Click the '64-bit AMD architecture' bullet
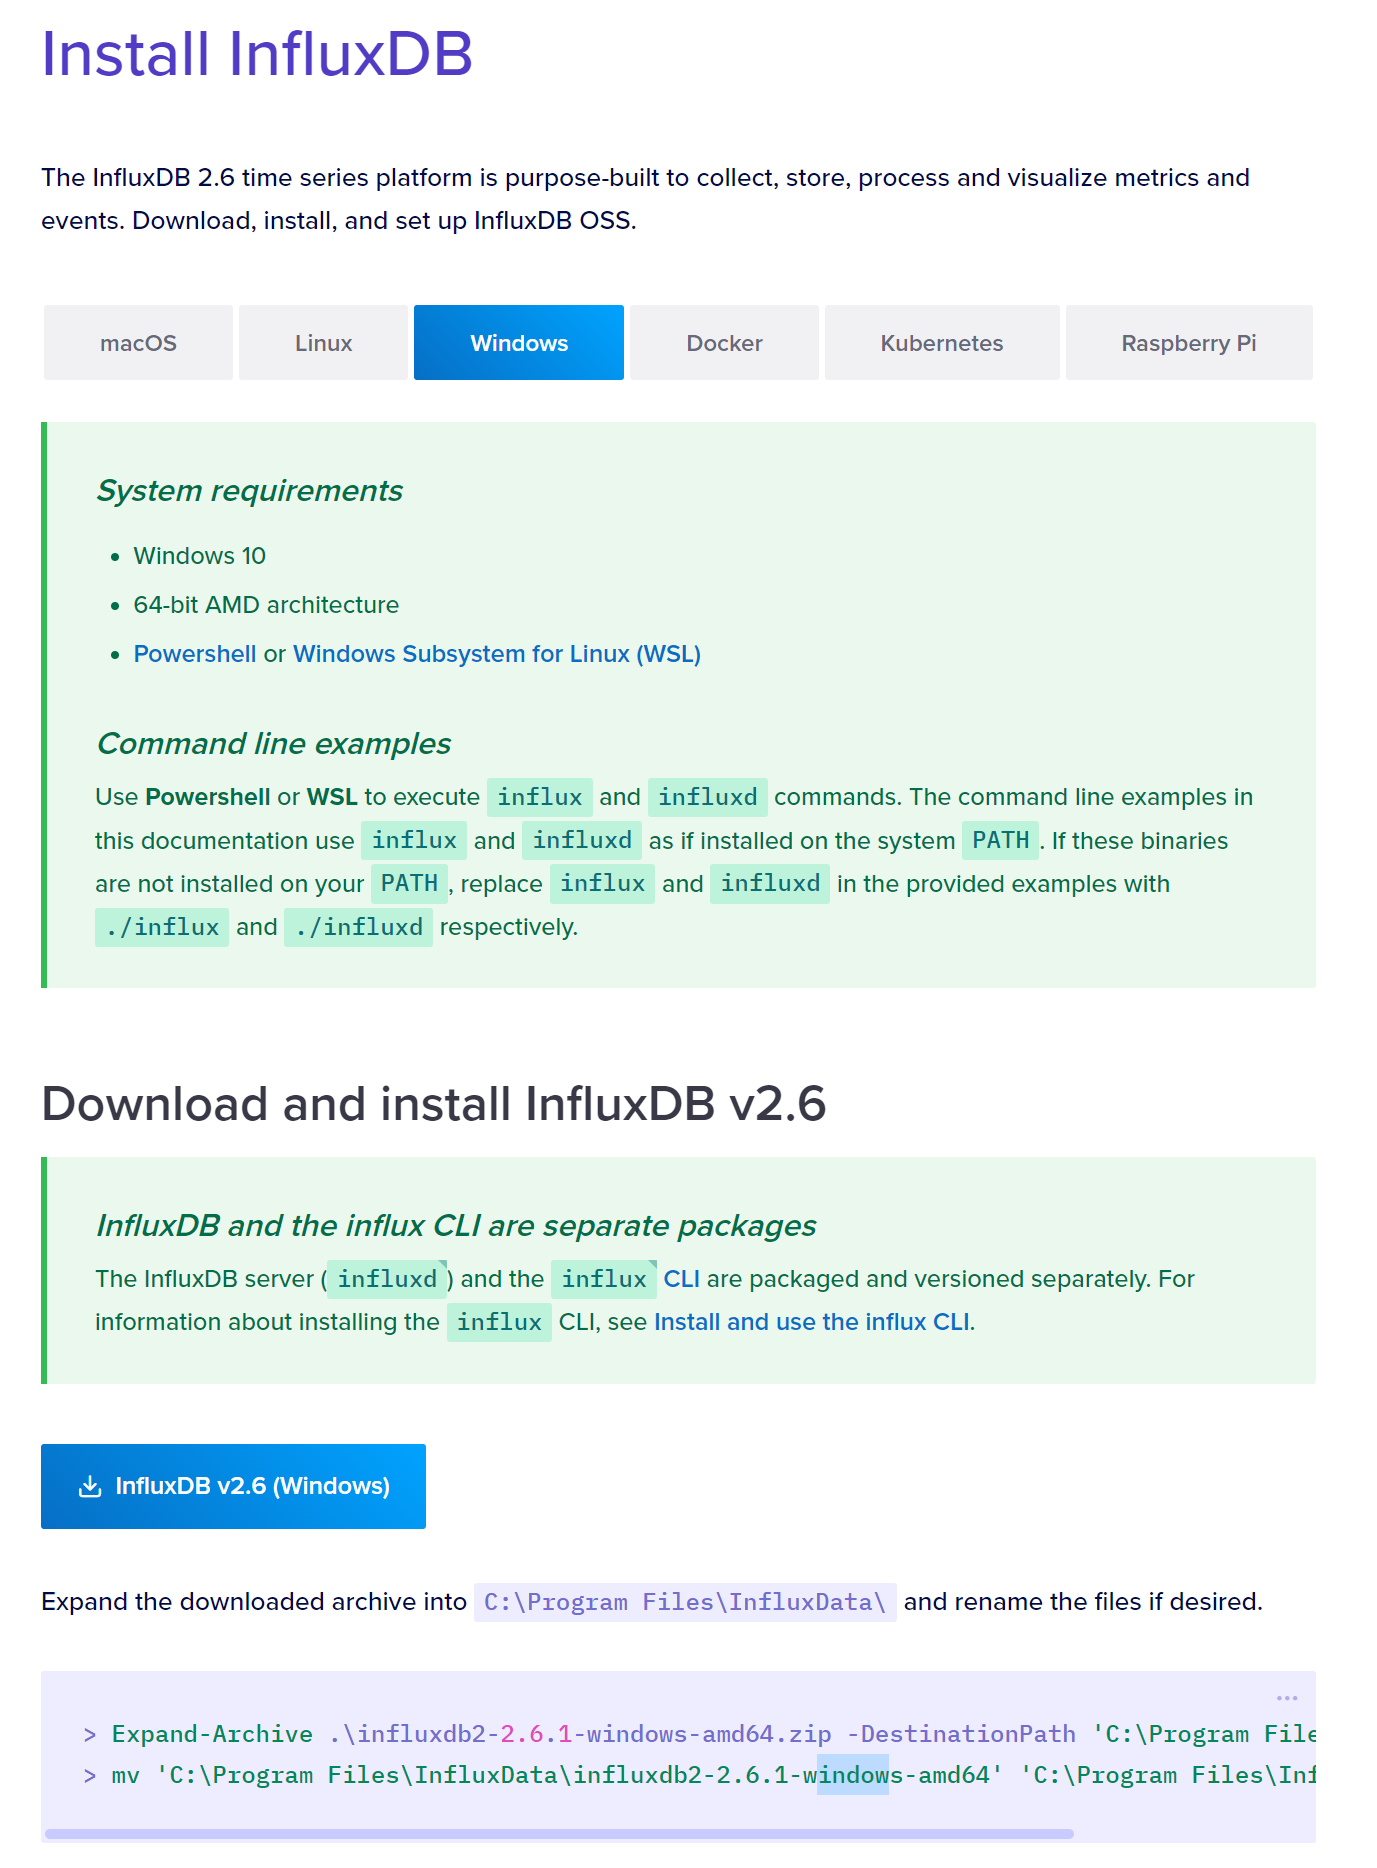 click(266, 605)
